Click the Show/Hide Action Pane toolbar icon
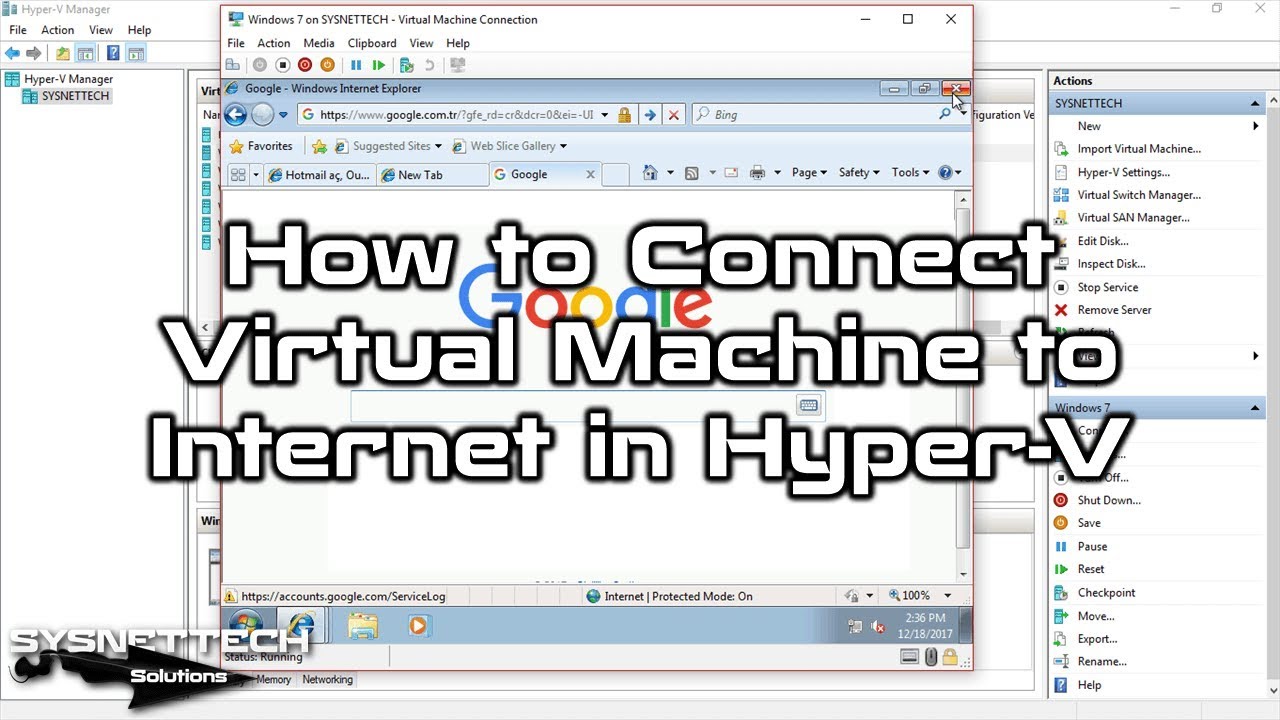 pos(136,53)
